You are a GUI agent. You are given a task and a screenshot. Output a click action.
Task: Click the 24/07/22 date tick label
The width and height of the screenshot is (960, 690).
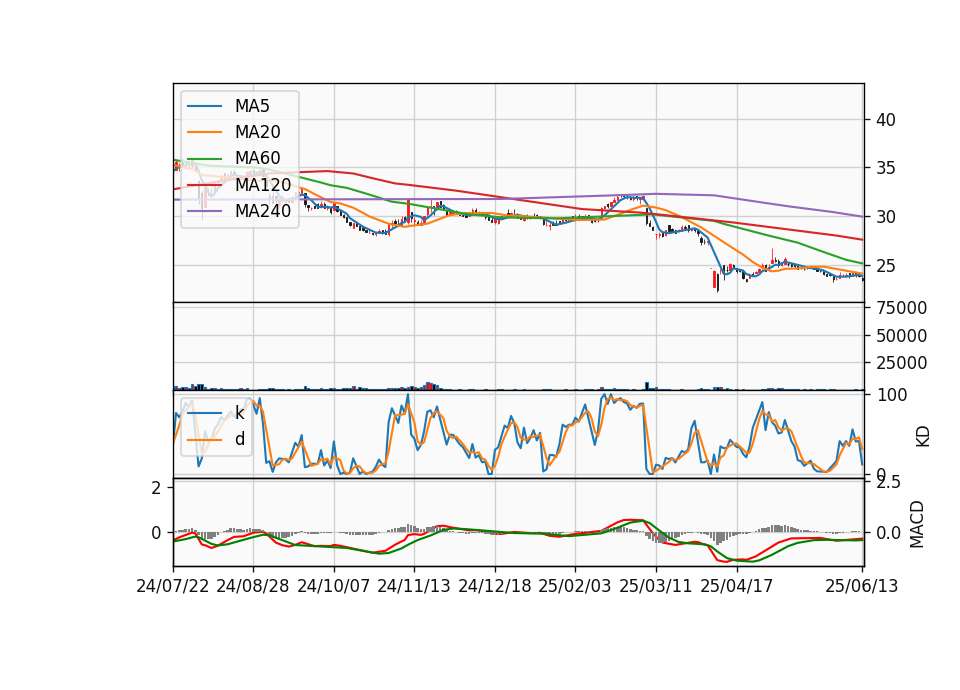(x=173, y=586)
